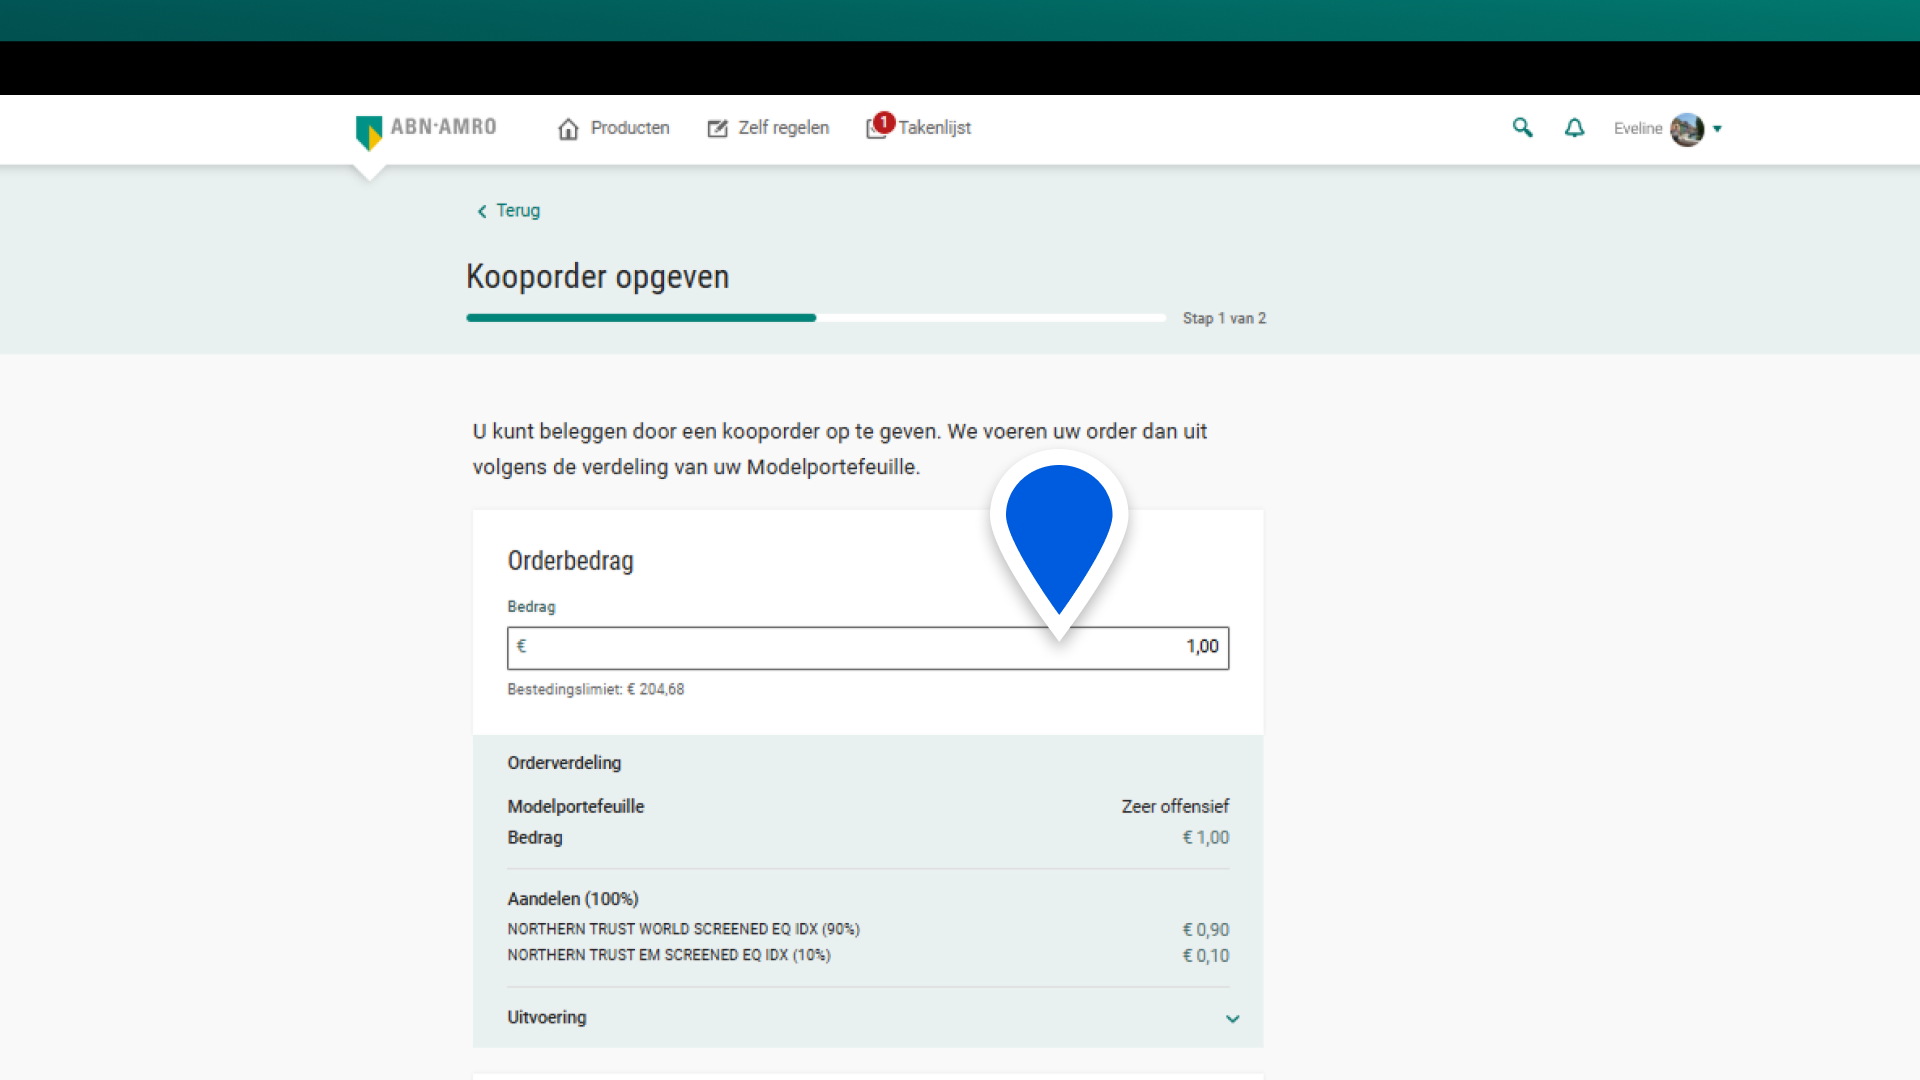The image size is (1920, 1080).
Task: Click the Eveline username text
Action: [x=1637, y=129]
